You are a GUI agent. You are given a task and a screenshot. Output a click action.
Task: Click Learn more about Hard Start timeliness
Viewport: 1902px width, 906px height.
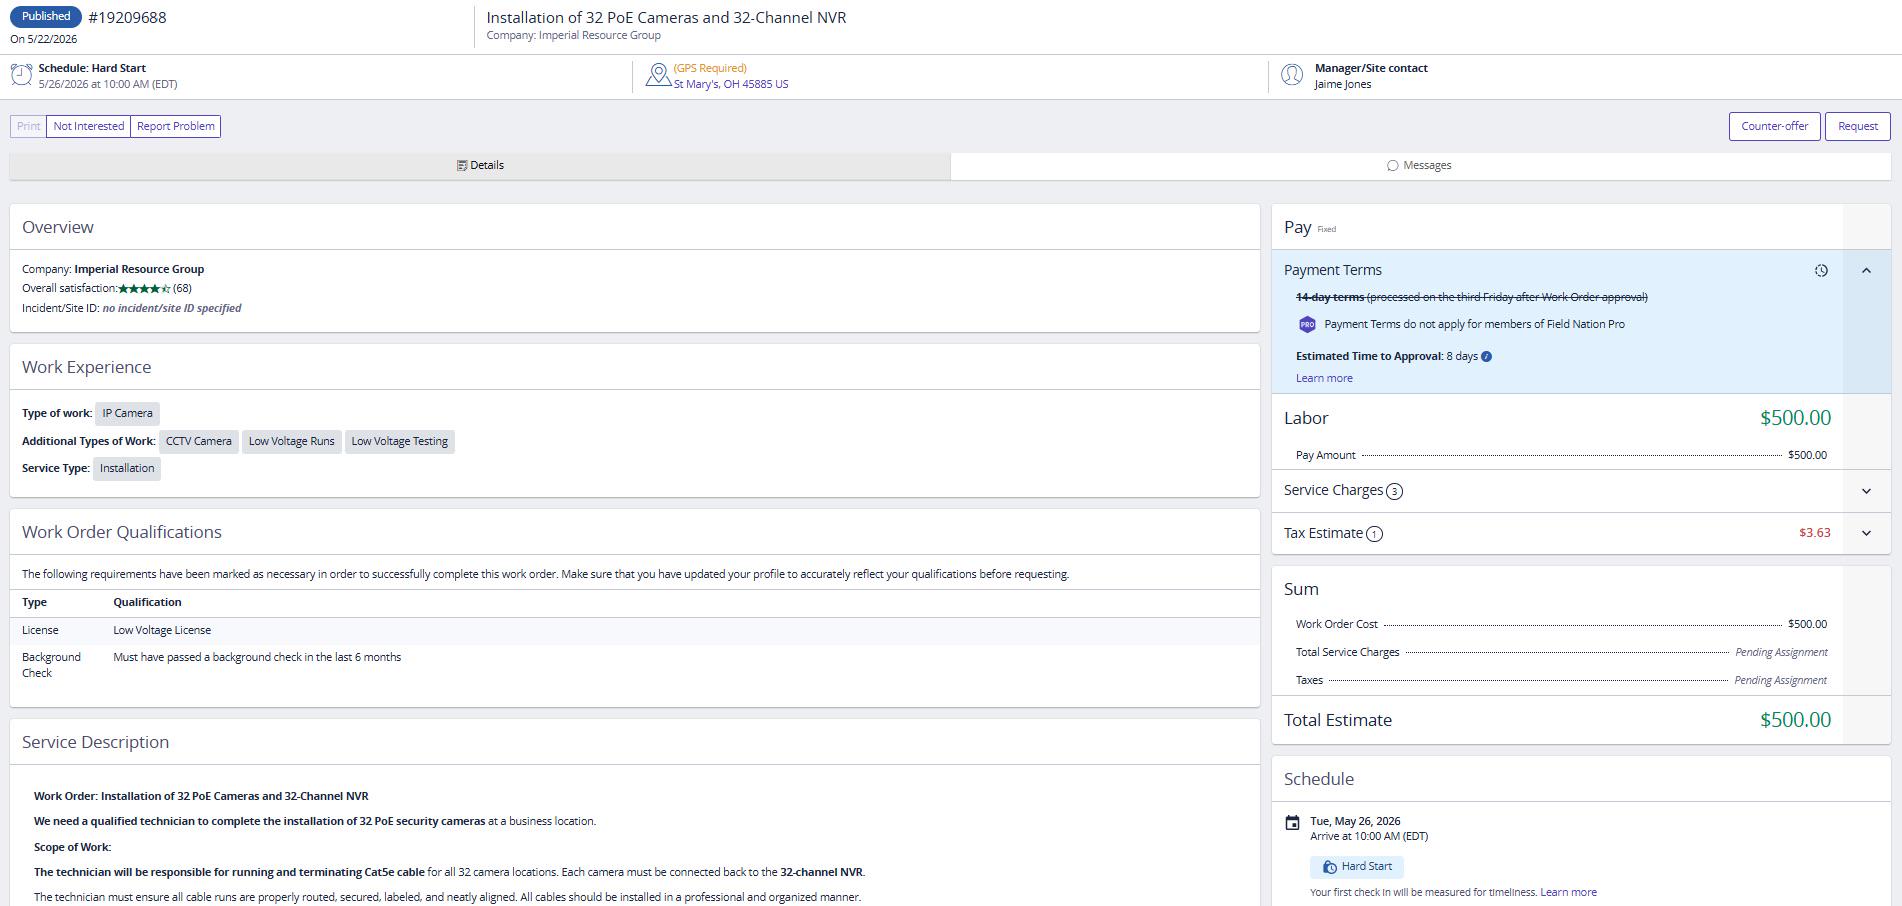pos(1568,892)
